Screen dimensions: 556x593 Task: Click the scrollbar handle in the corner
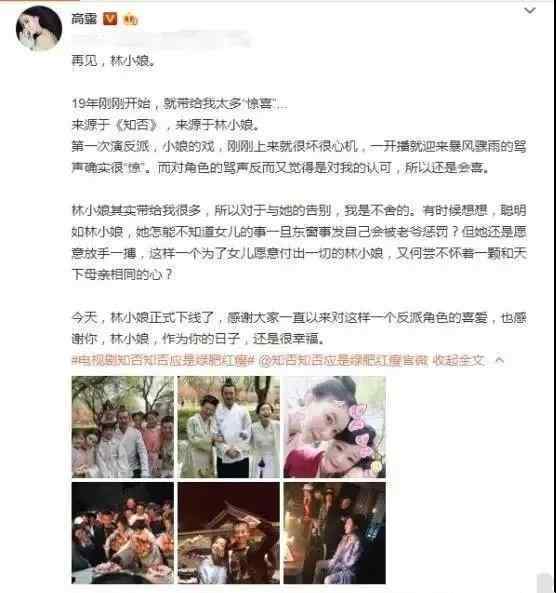coord(545,583)
